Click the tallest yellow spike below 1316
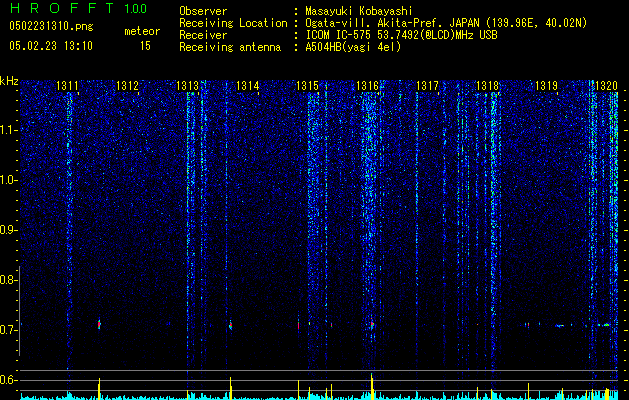The height and width of the screenshot is (400, 629). pyautogui.click(x=371, y=386)
